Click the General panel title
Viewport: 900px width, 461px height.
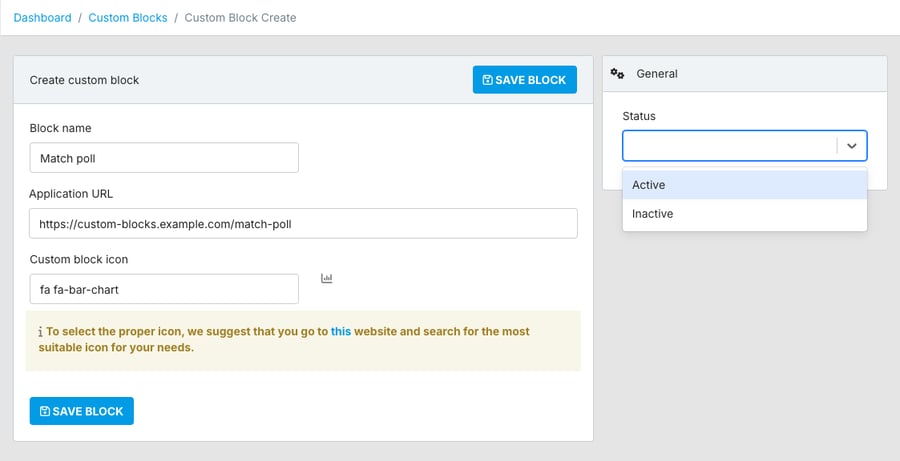coord(657,73)
